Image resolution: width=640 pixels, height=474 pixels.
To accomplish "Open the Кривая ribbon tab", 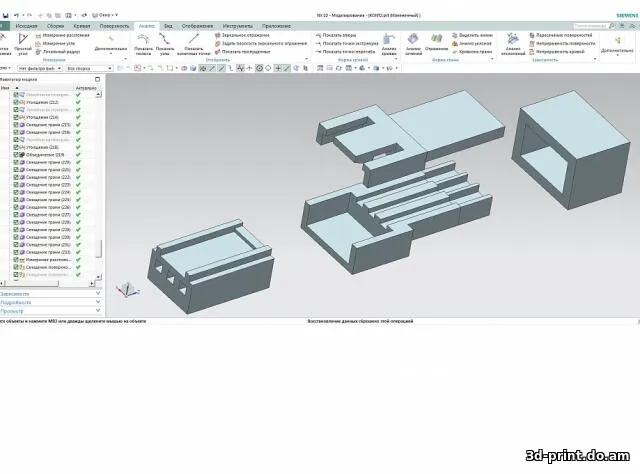I will pyautogui.click(x=82, y=26).
